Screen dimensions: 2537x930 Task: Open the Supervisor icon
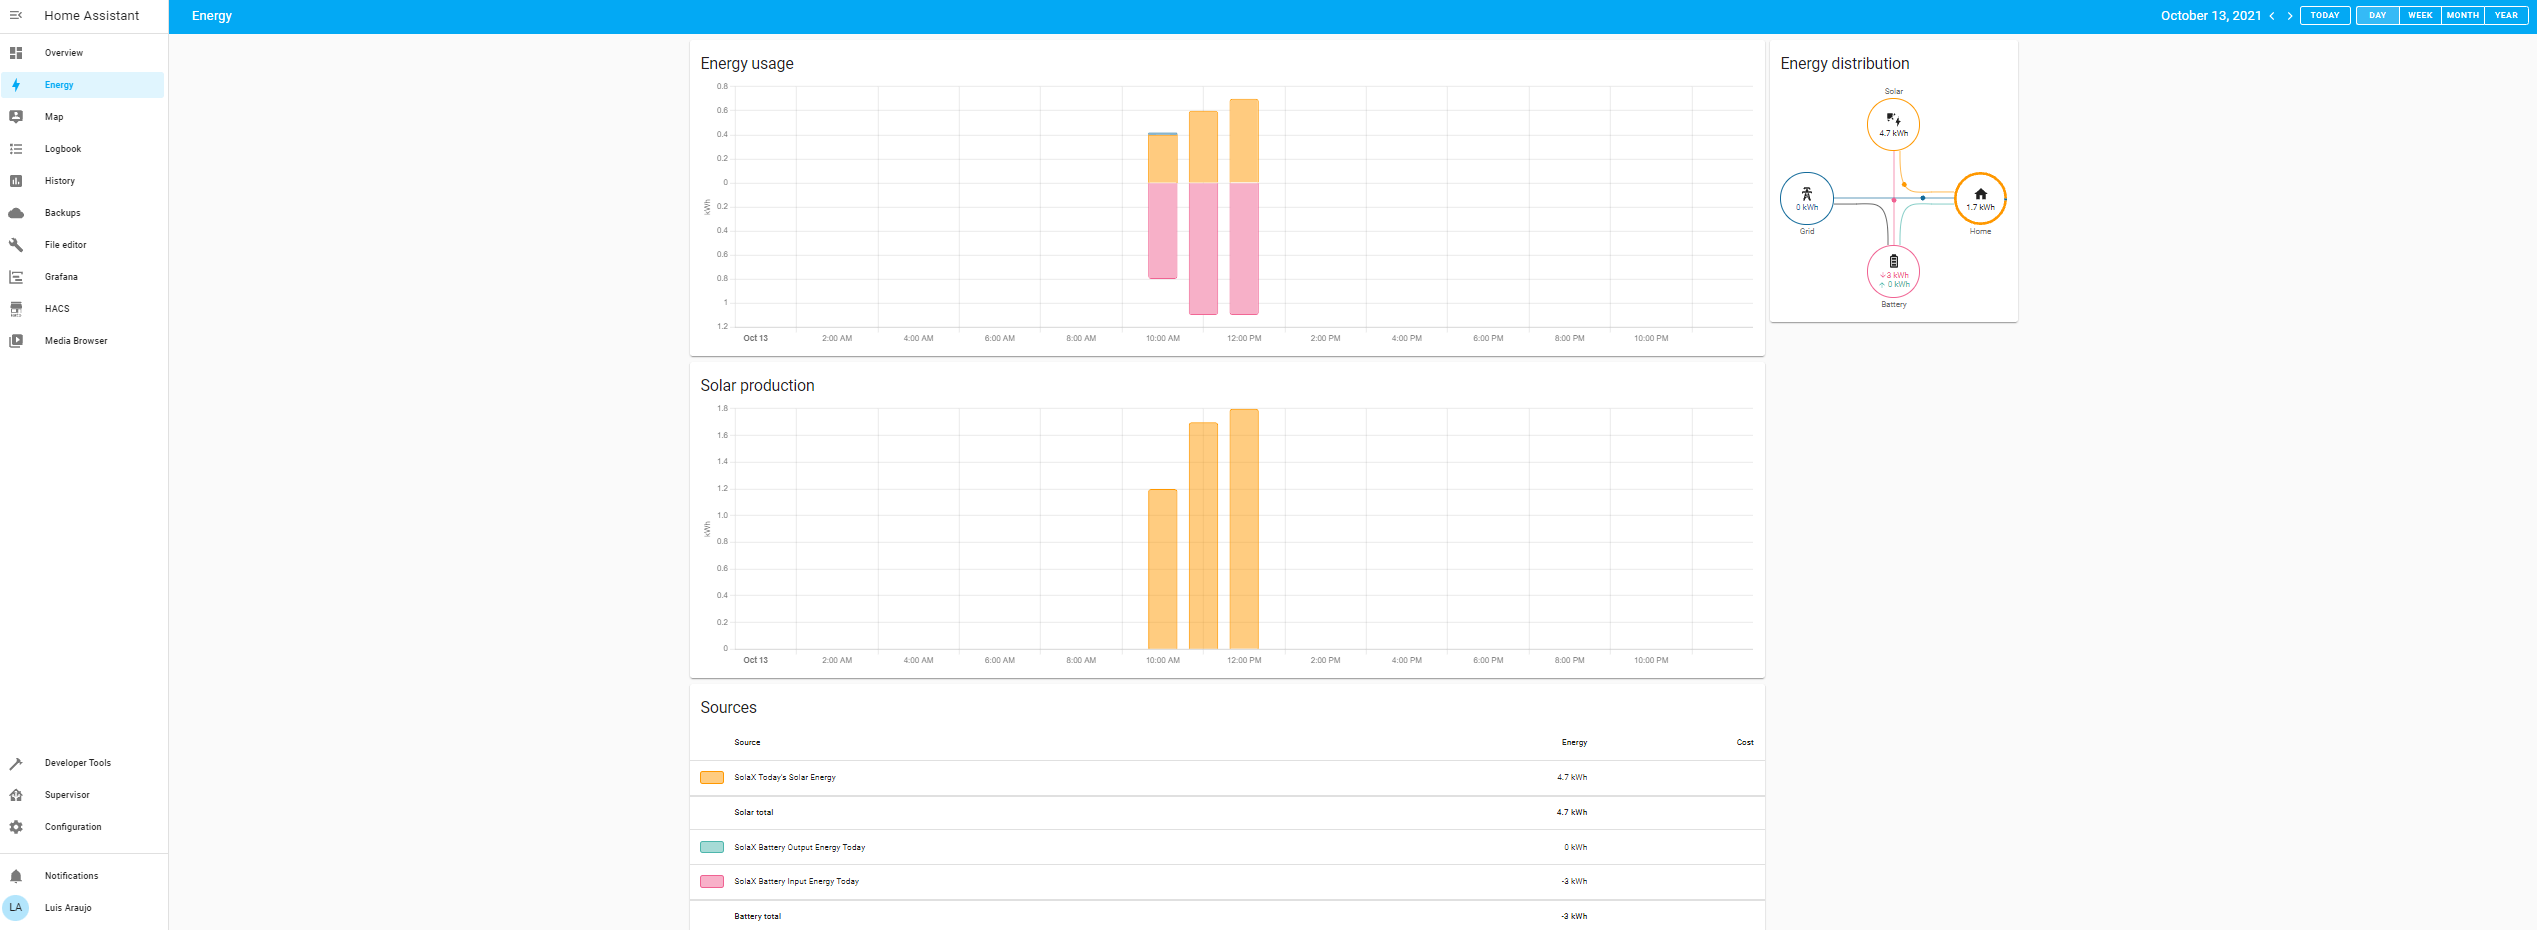click(16, 795)
